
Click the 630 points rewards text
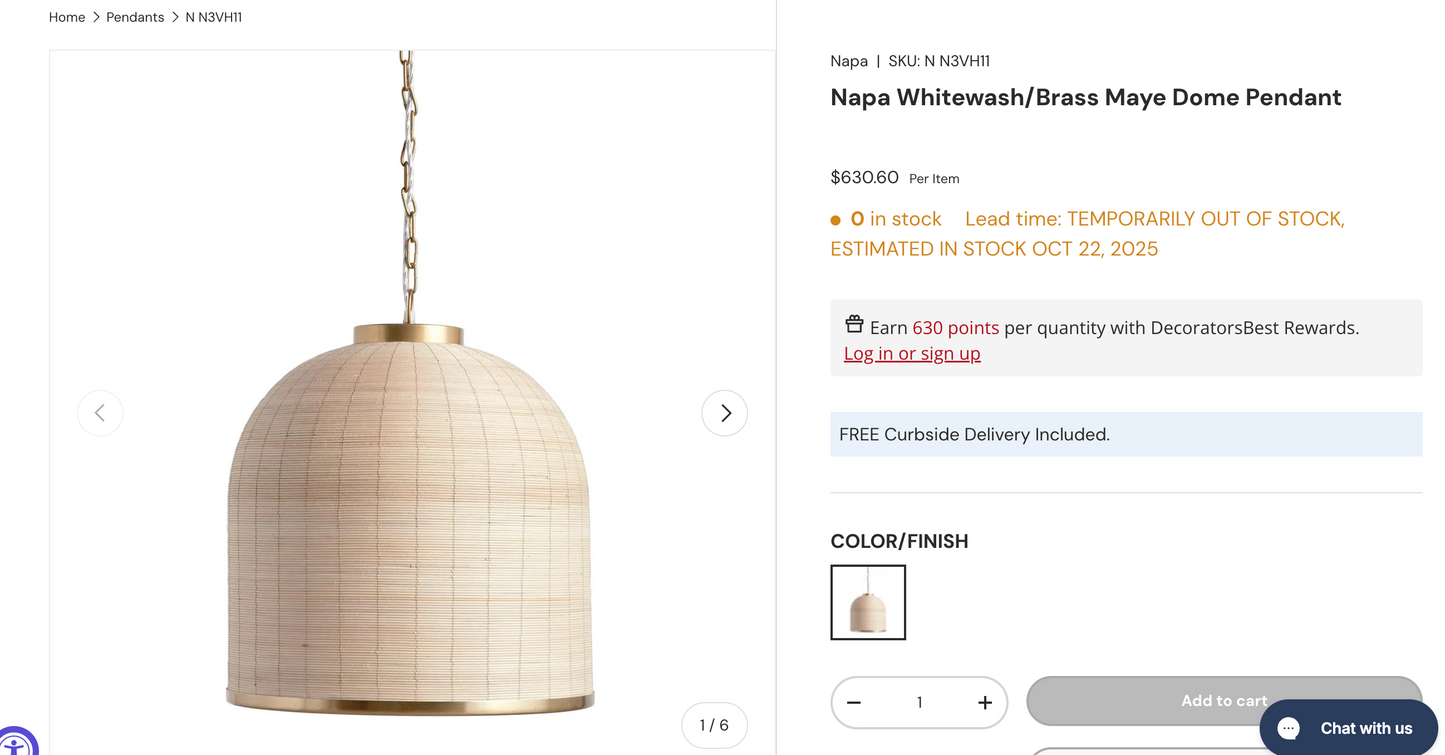[x=955, y=327]
